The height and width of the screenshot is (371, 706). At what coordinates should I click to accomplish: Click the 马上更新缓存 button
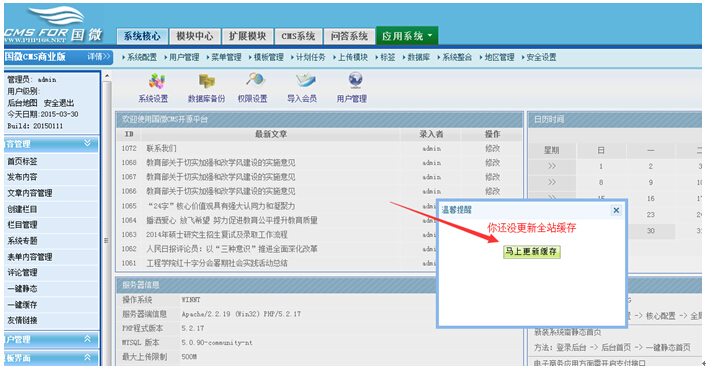pos(531,251)
